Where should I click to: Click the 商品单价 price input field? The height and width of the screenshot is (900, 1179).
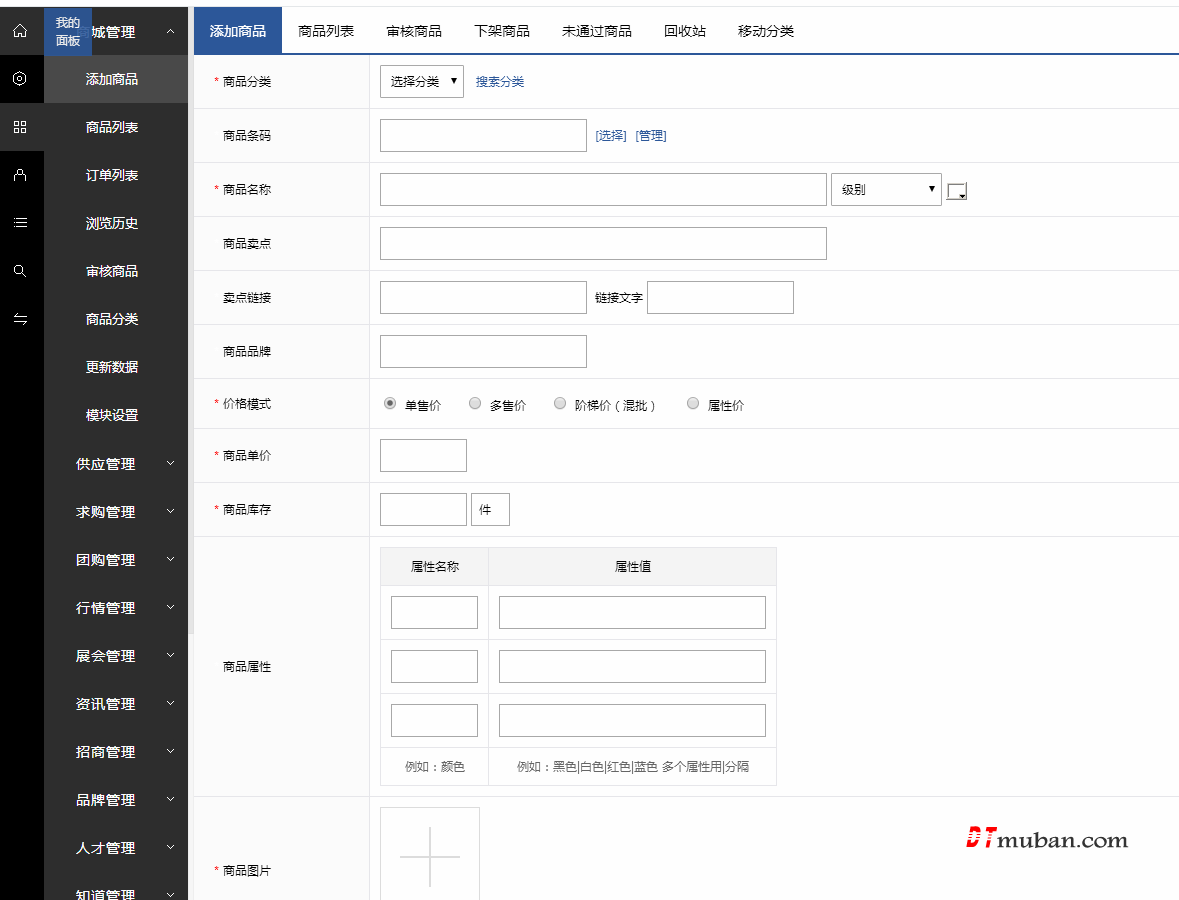pos(423,456)
